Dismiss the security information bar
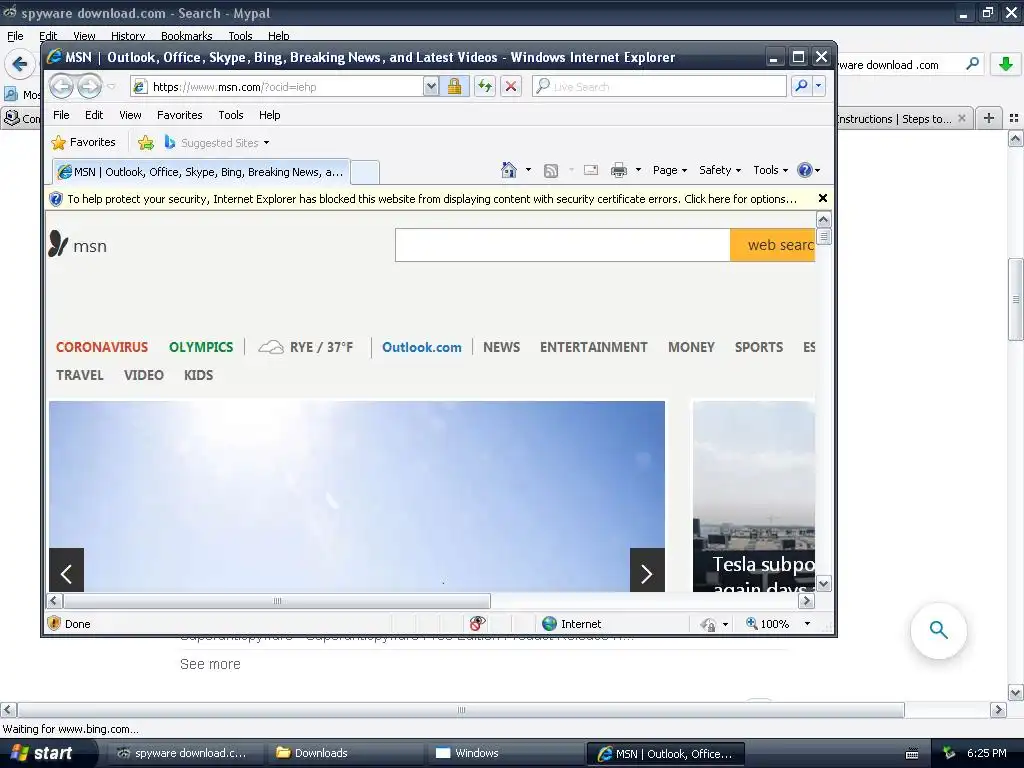The image size is (1024, 768). (x=823, y=198)
